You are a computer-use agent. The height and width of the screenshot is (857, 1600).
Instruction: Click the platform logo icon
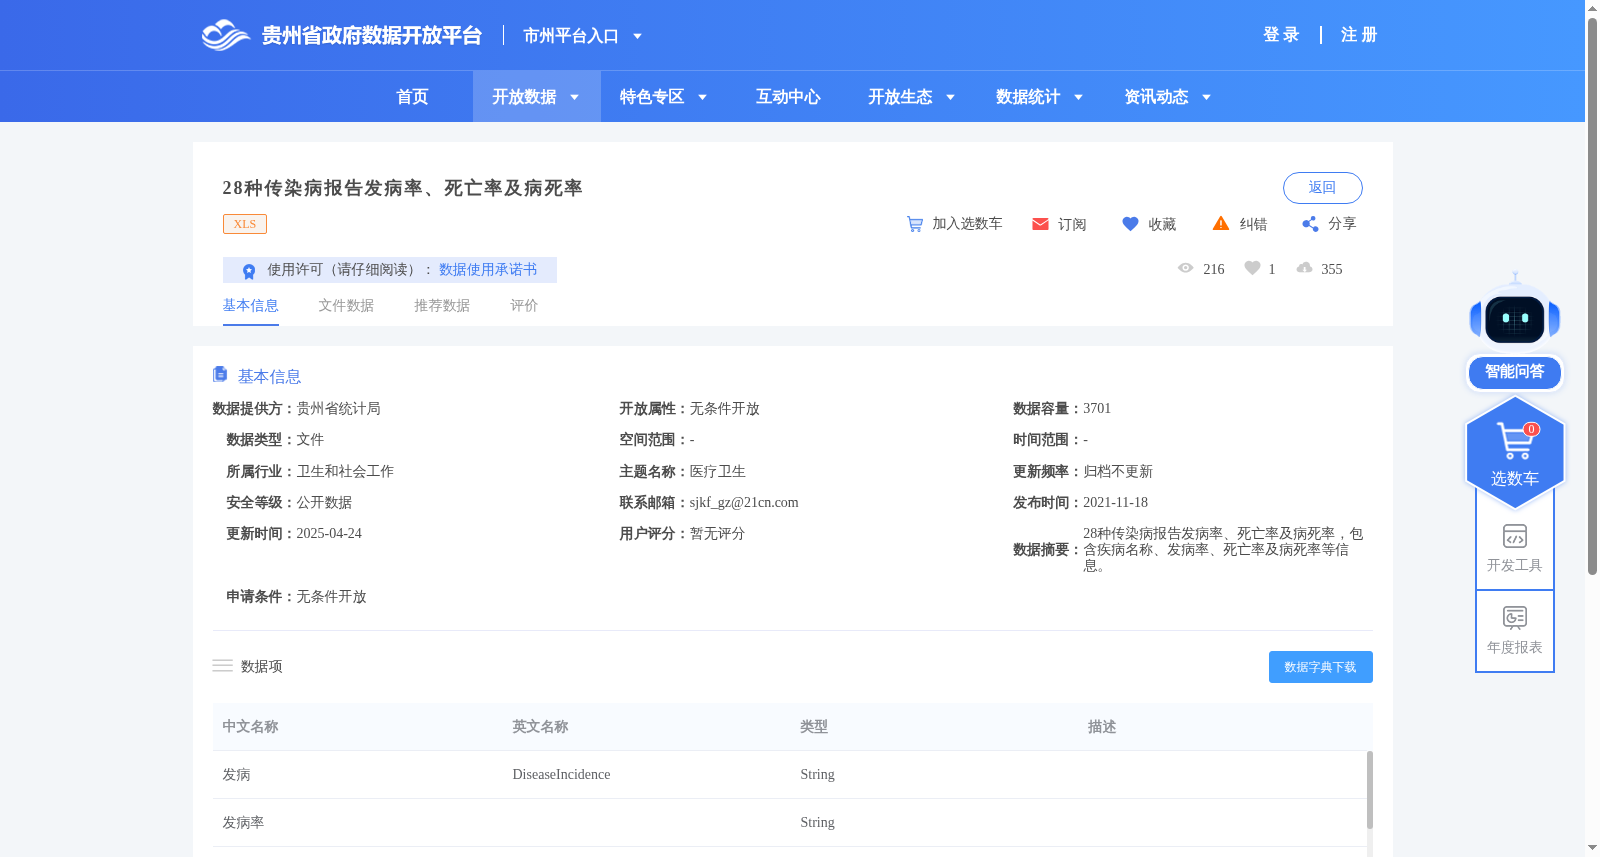[x=225, y=35]
